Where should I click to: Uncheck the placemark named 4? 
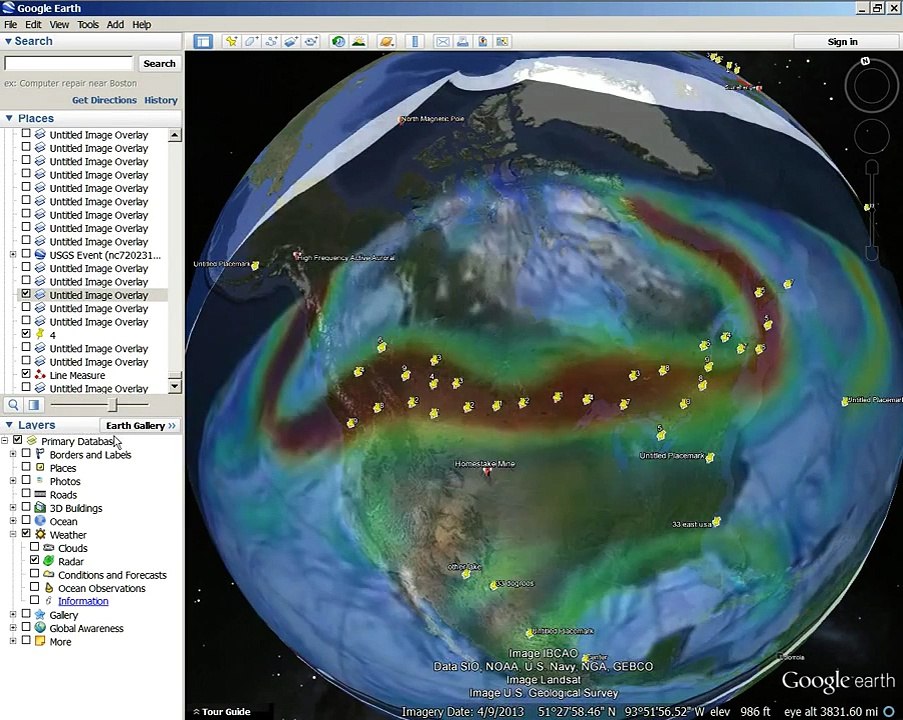pos(26,334)
